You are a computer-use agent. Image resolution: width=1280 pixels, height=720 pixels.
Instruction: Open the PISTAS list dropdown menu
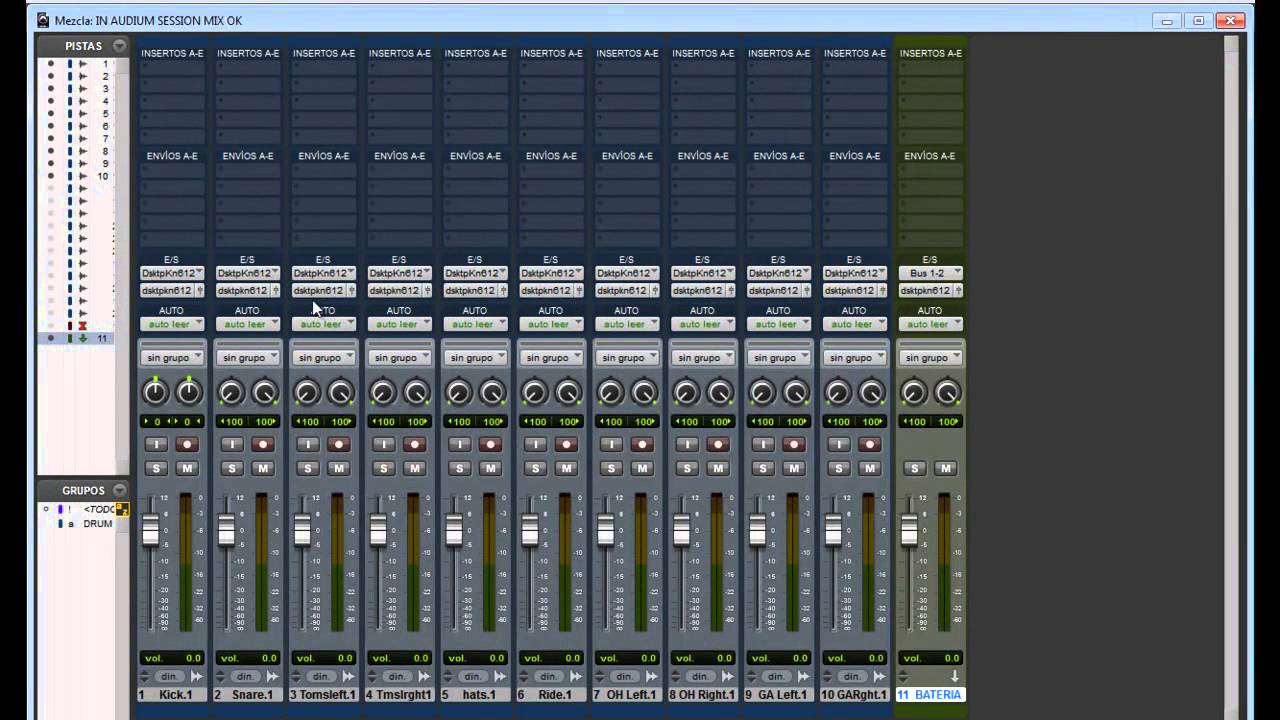tap(119, 46)
